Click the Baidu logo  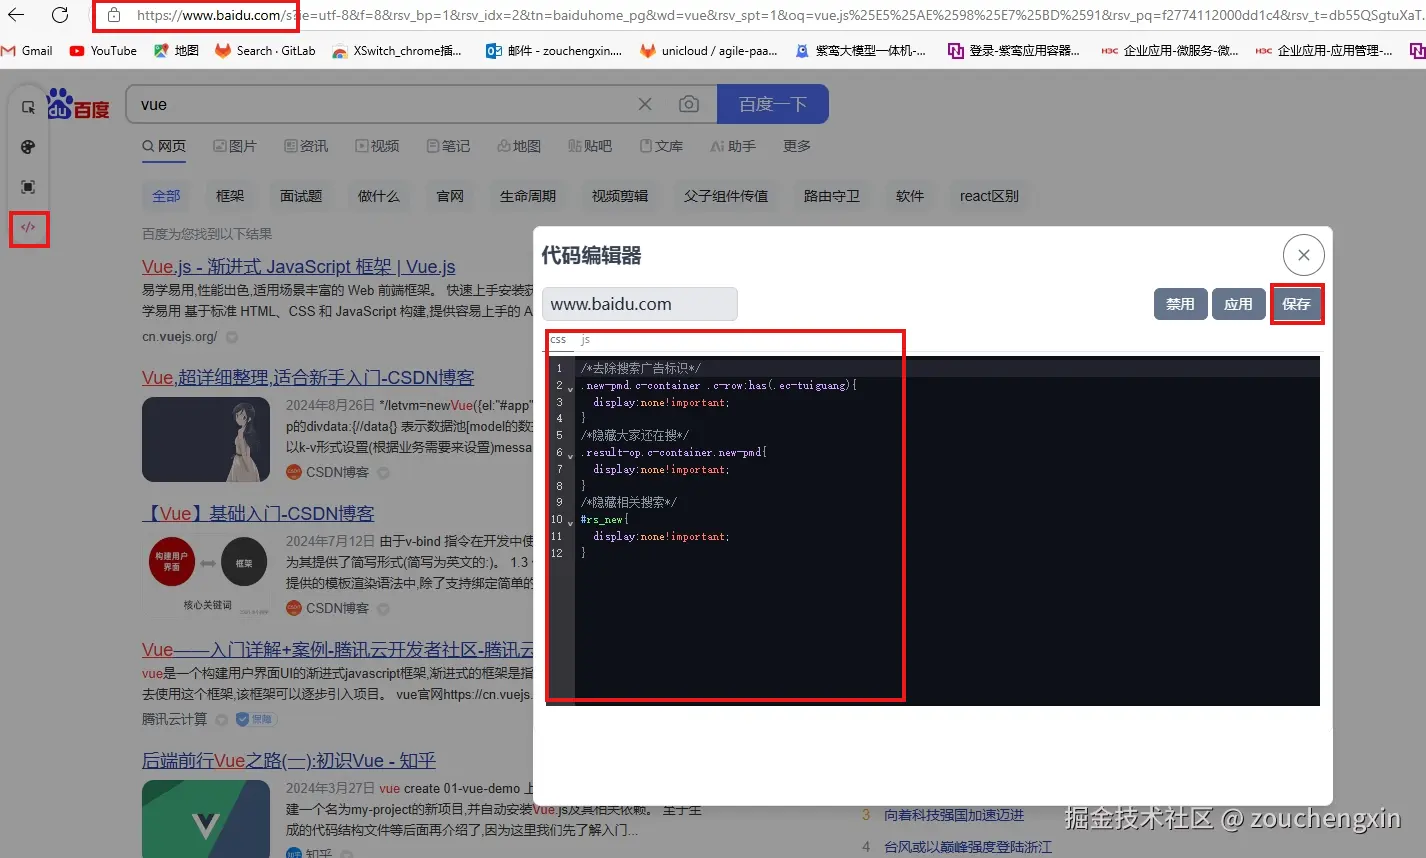point(78,104)
